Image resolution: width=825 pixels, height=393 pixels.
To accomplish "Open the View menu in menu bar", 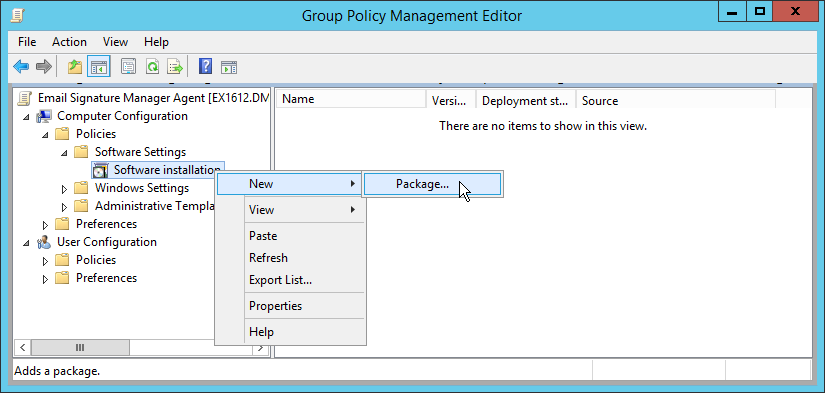I will point(115,42).
